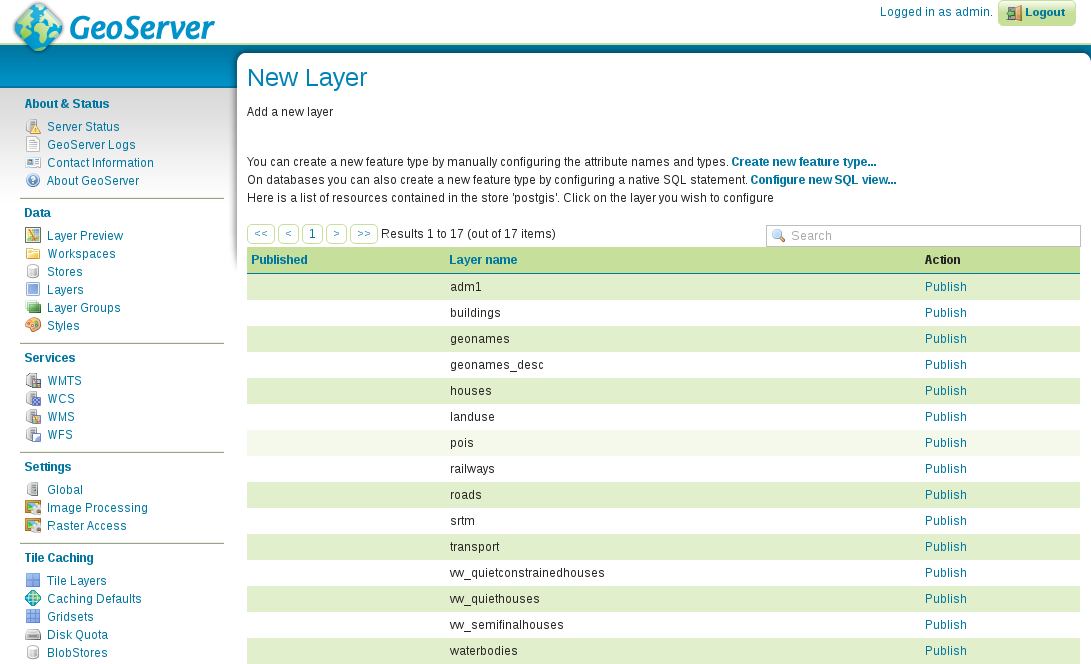
Task: Publish the houses layer
Action: pos(946,391)
